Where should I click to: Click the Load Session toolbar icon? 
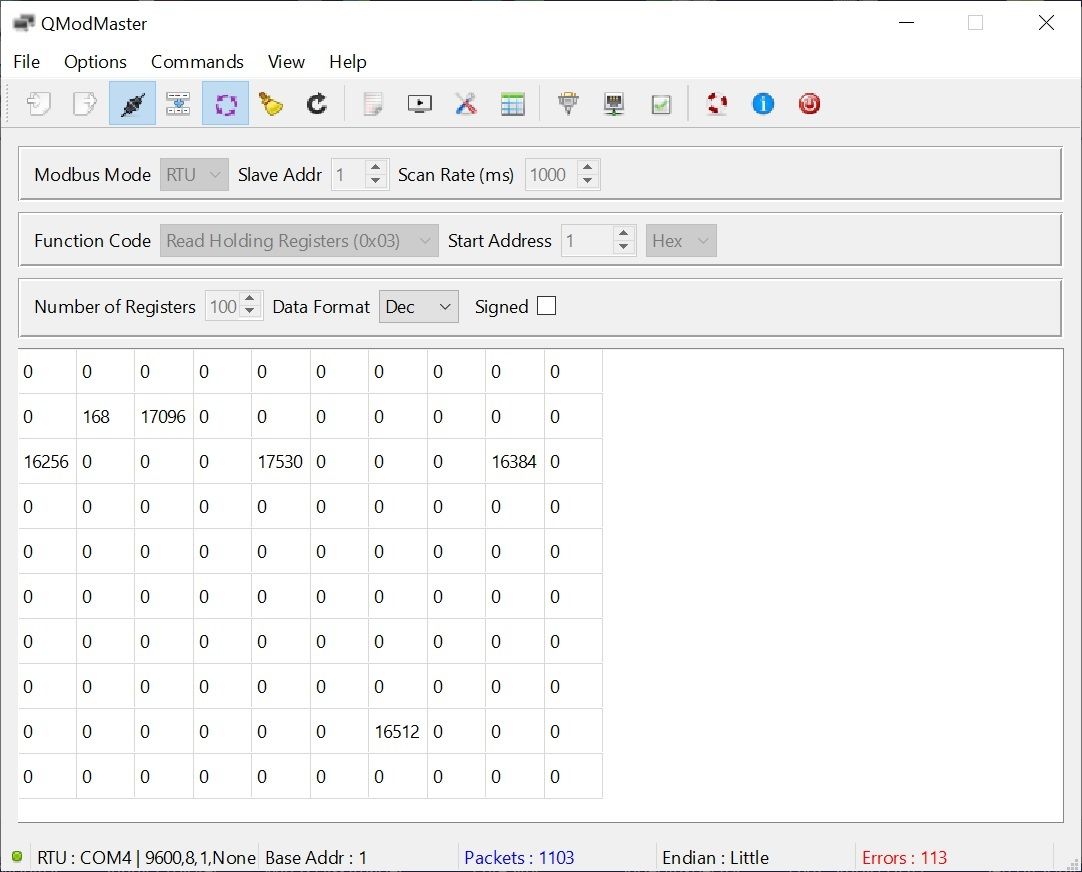pyautogui.click(x=39, y=103)
